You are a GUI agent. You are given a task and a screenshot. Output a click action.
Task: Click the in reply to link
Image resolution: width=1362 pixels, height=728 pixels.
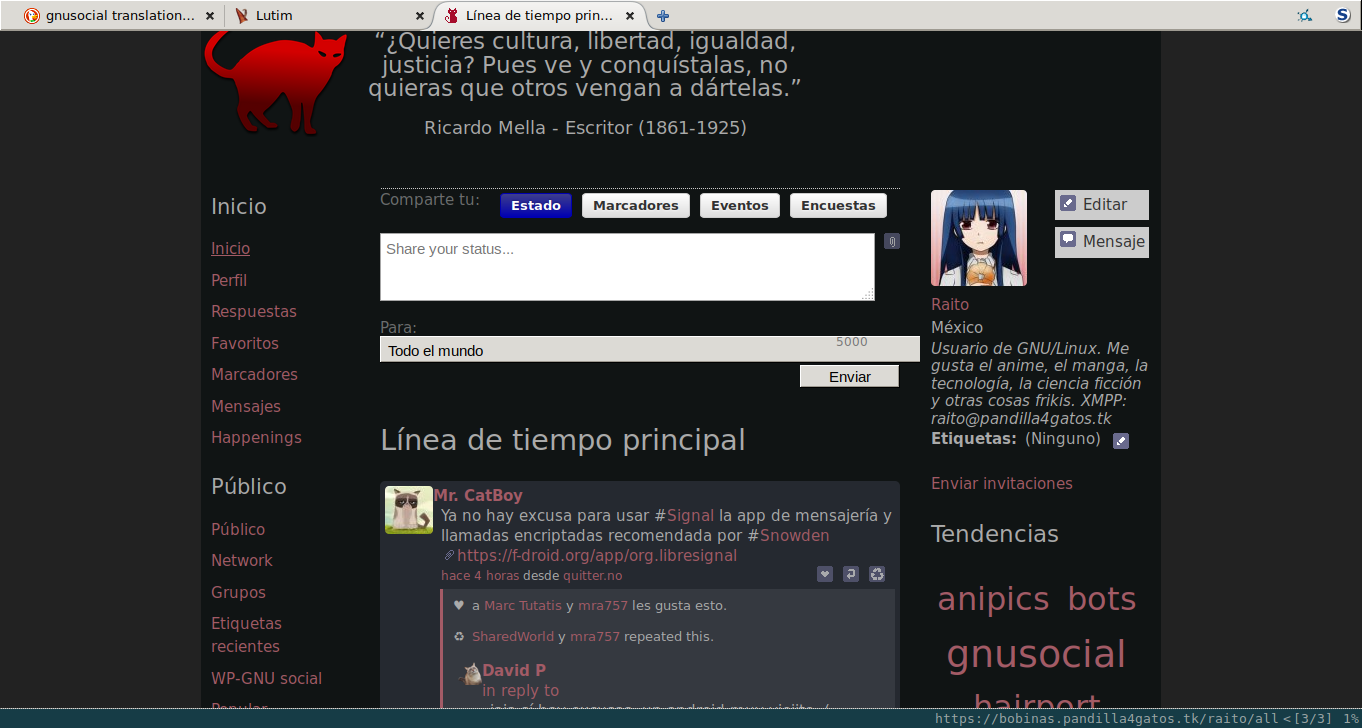click(x=520, y=690)
